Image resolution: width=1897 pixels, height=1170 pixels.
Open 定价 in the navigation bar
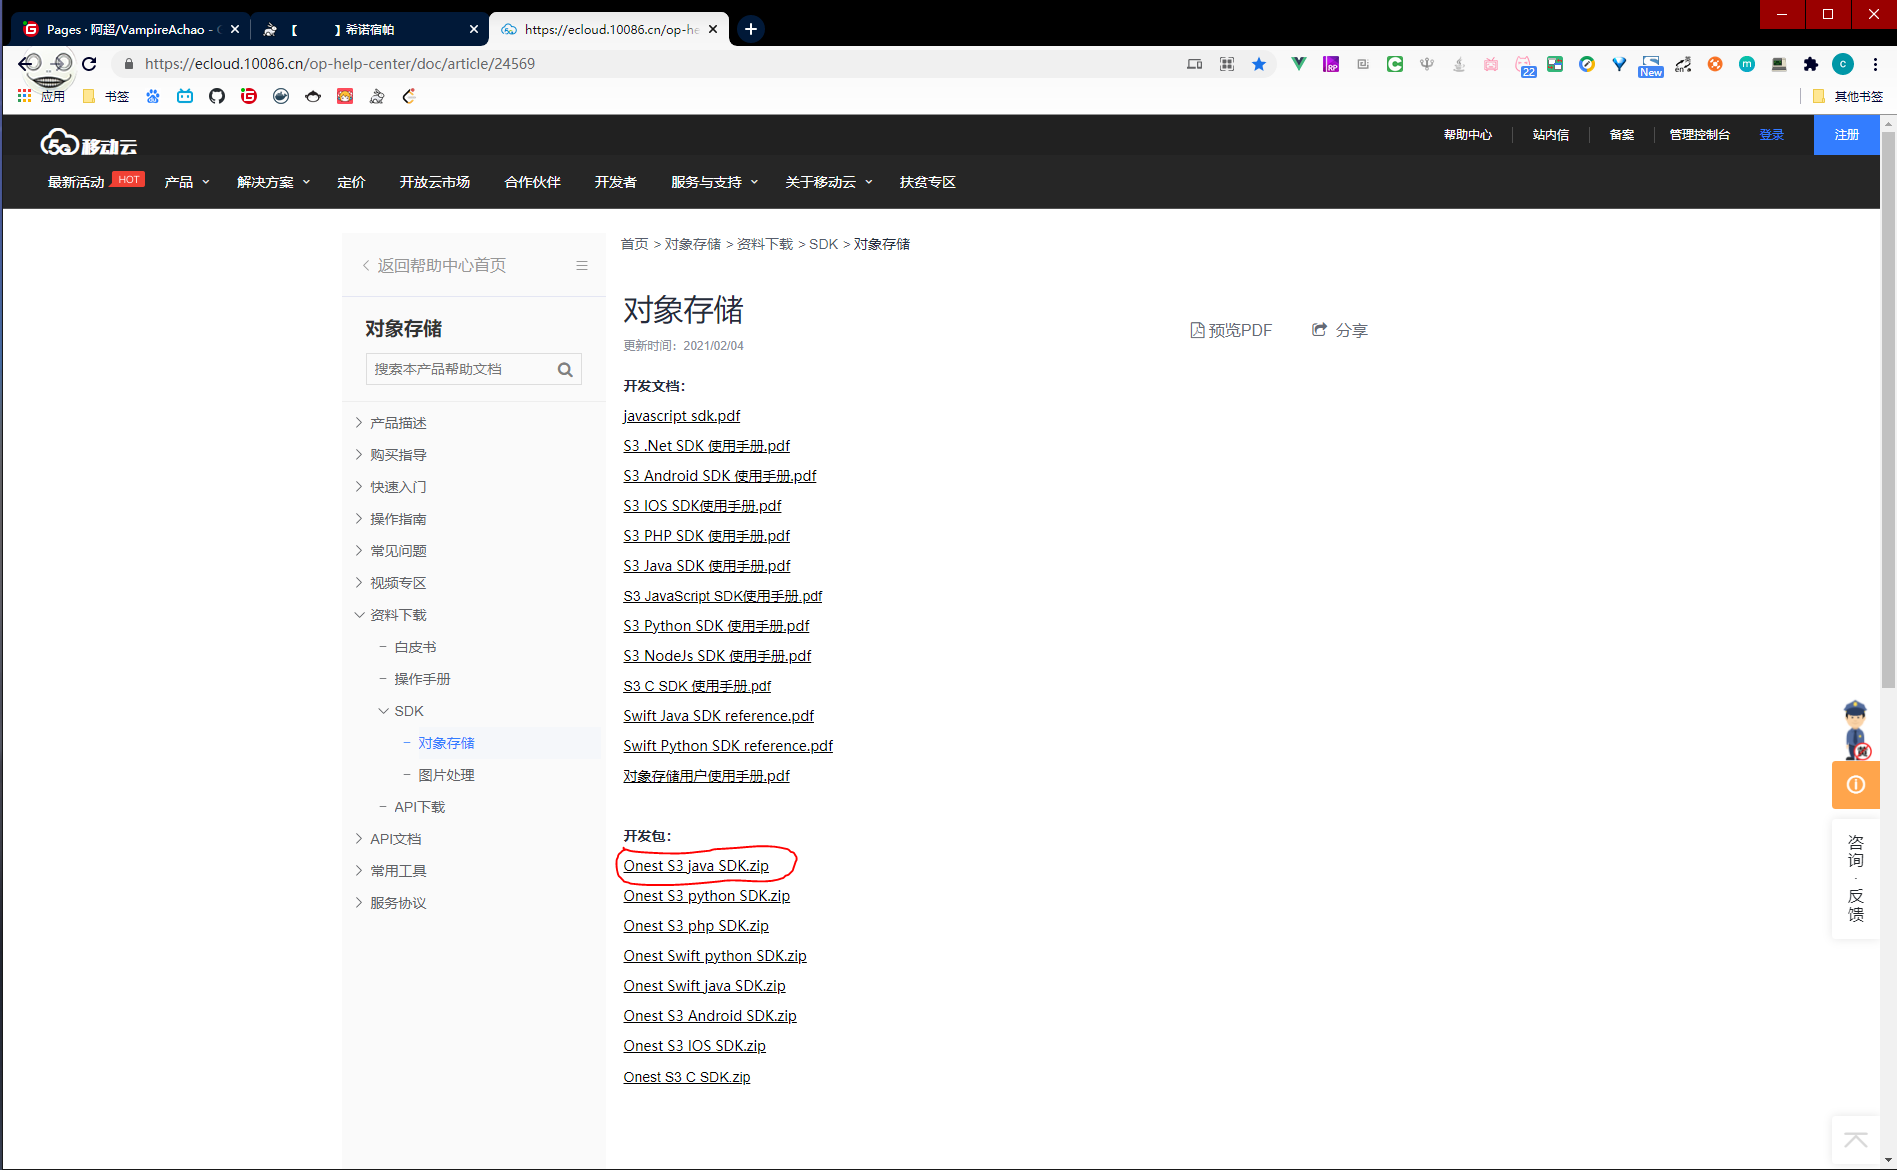coord(351,182)
